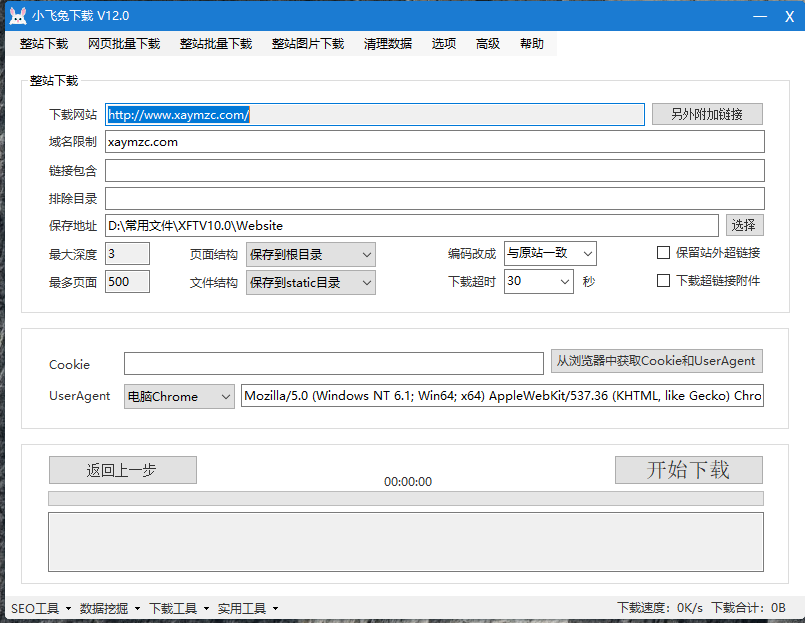This screenshot has width=805, height=623.
Task: Click 从浏览器中获取Cookie和UserAgent button
Action: click(656, 361)
